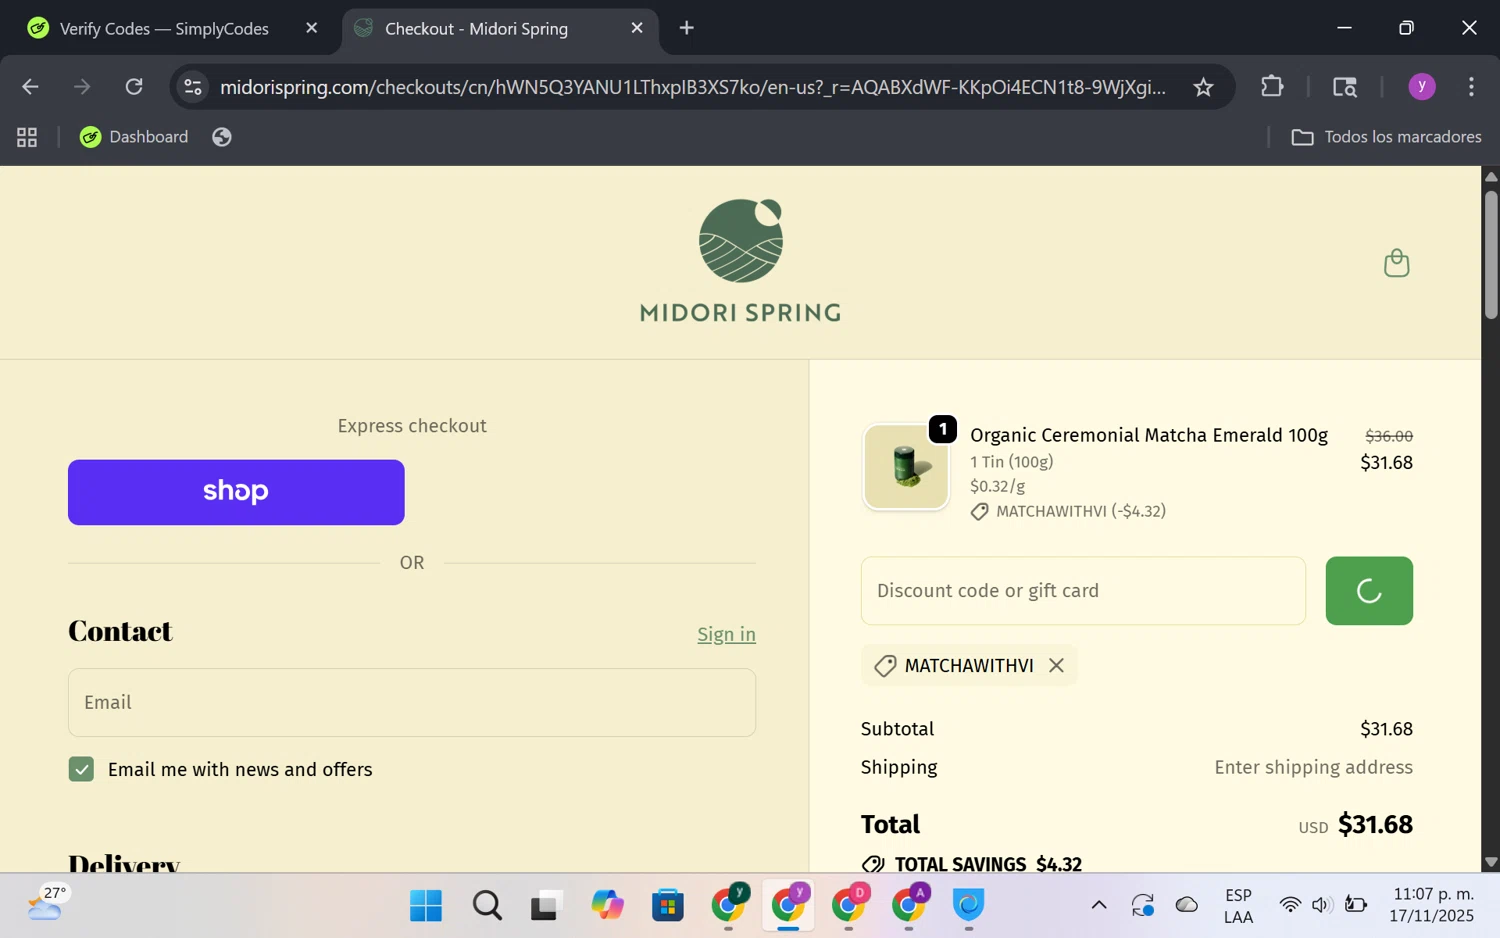Viewport: 1500px width, 938px height.
Task: Reload the current page
Action: click(x=134, y=87)
